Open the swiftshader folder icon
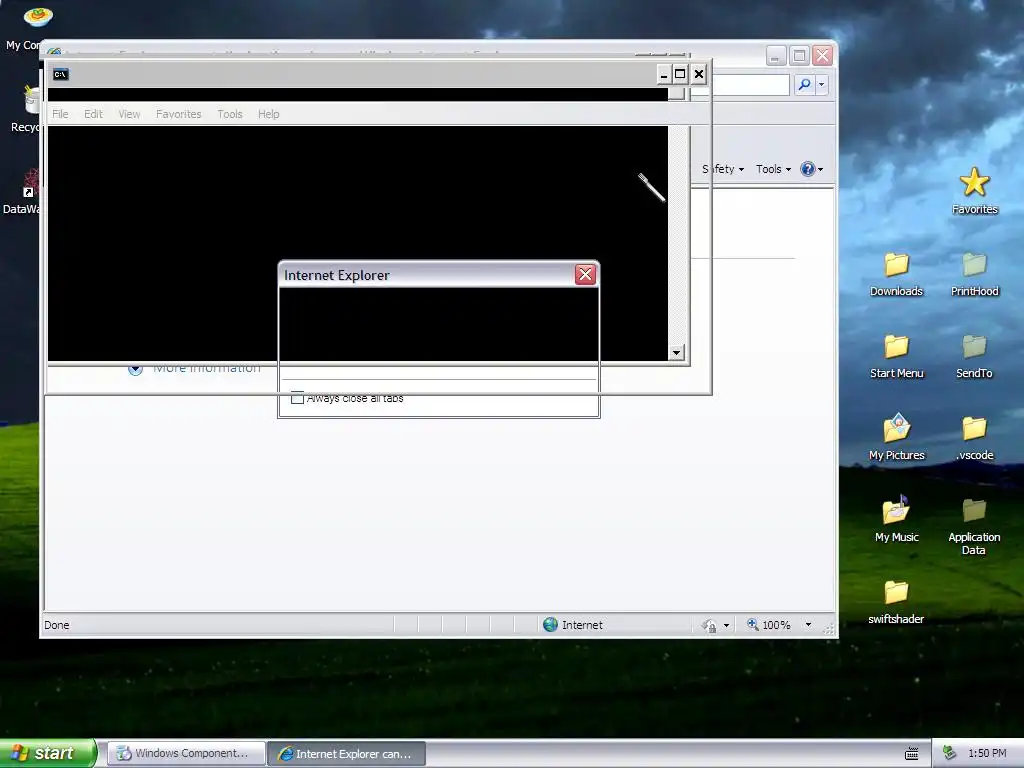 tap(896, 592)
